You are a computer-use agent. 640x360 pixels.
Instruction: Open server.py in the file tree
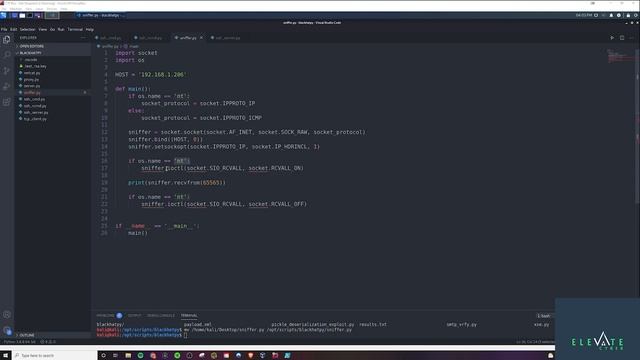(x=32, y=86)
